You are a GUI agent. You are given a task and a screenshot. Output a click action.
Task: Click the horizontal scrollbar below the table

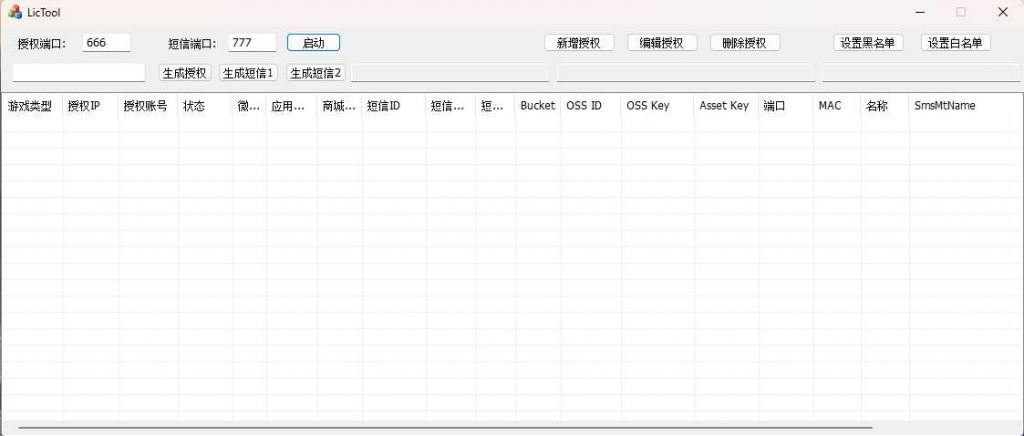pyautogui.click(x=445, y=428)
